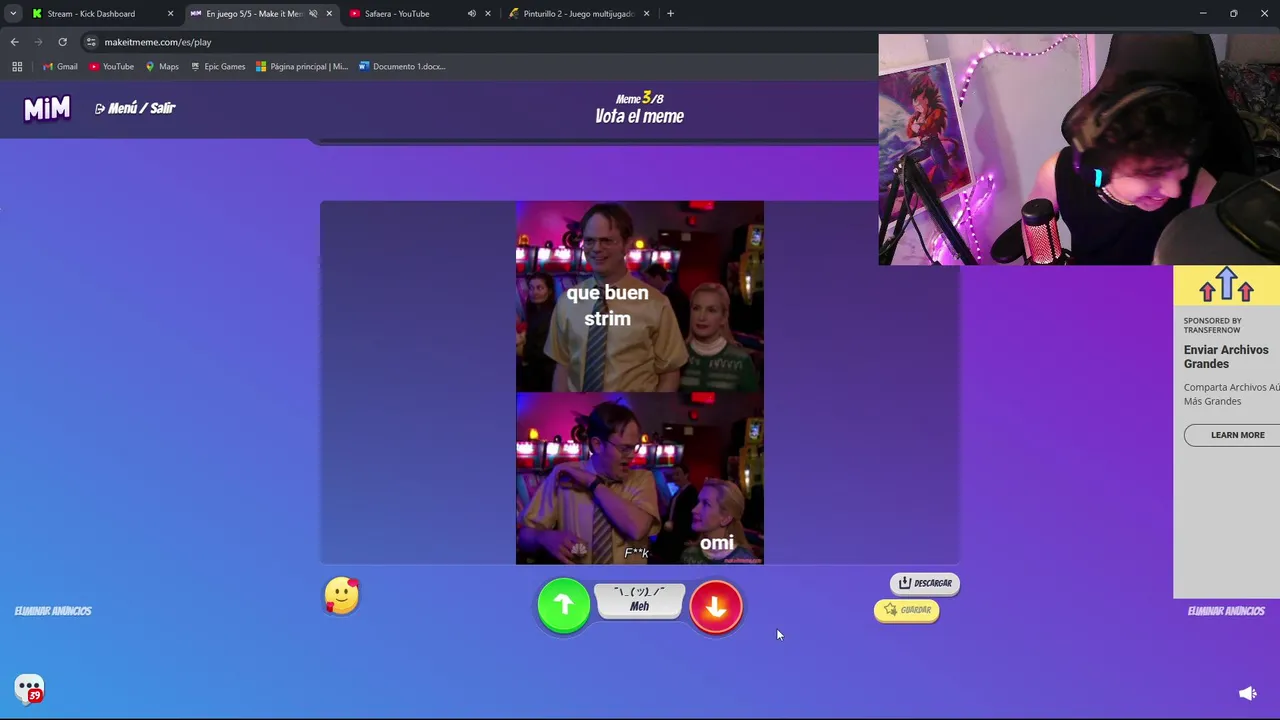Open the emoji reaction picker
Image resolution: width=1280 pixels, height=720 pixels.
click(341, 596)
